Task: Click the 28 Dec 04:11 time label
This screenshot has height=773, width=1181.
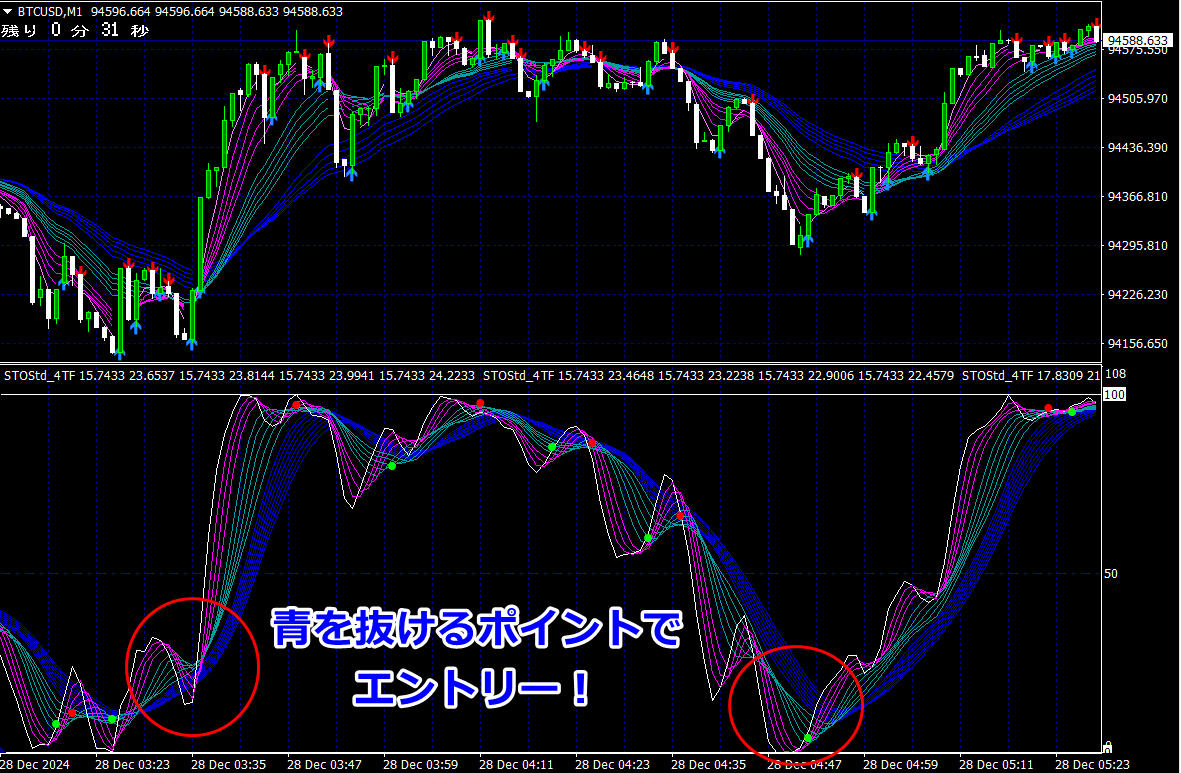Action: pyautogui.click(x=516, y=764)
